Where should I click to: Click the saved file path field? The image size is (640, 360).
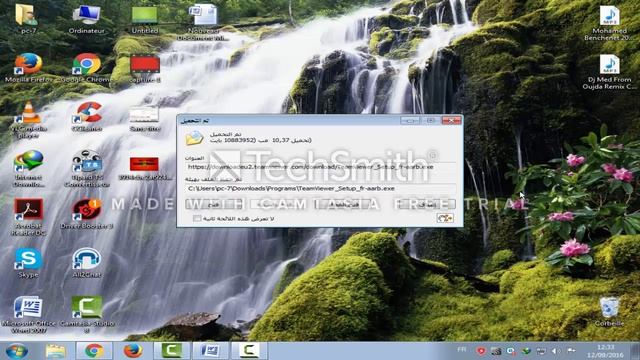coord(321,189)
